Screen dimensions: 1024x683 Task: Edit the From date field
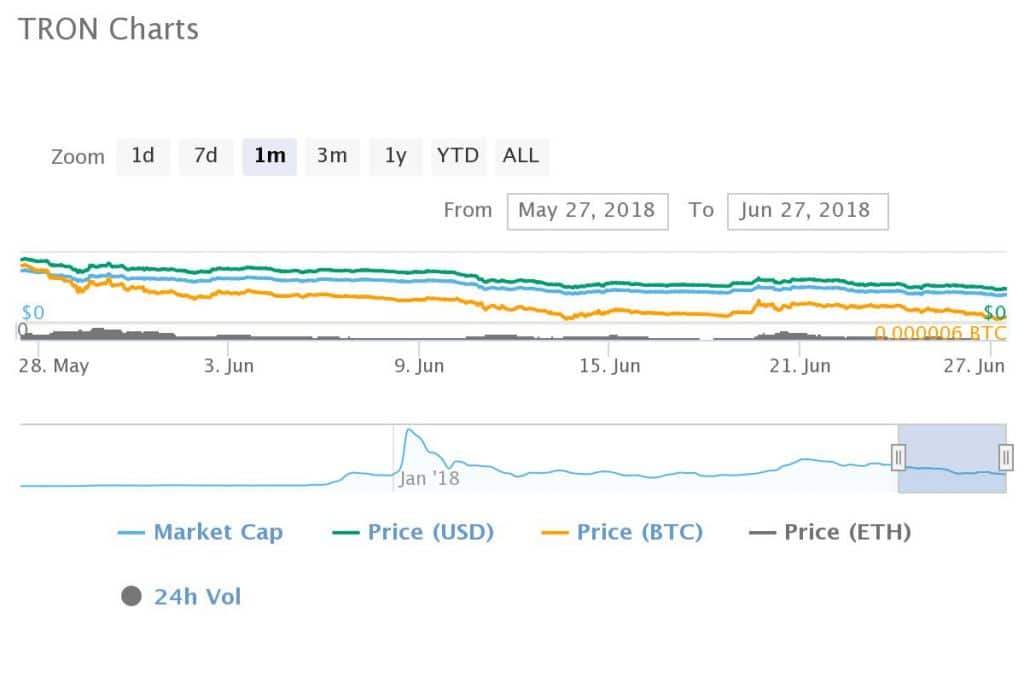[587, 211]
